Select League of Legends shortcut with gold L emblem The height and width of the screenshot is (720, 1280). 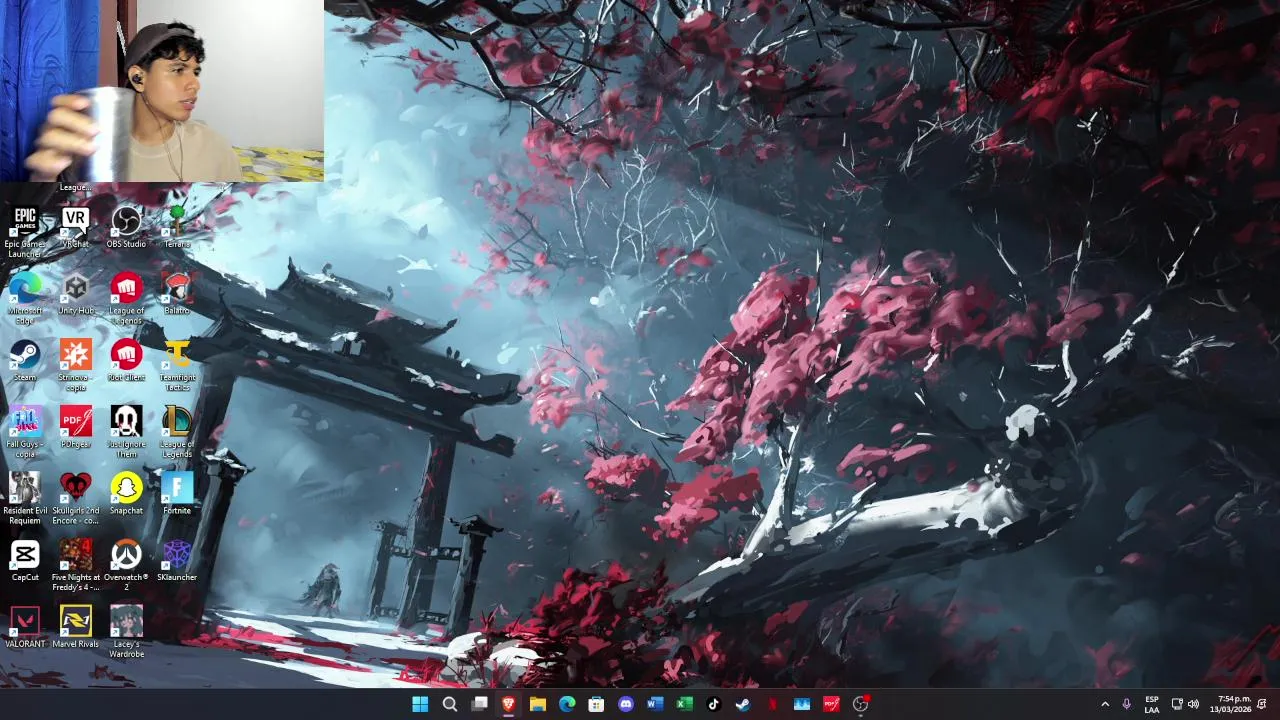(177, 432)
